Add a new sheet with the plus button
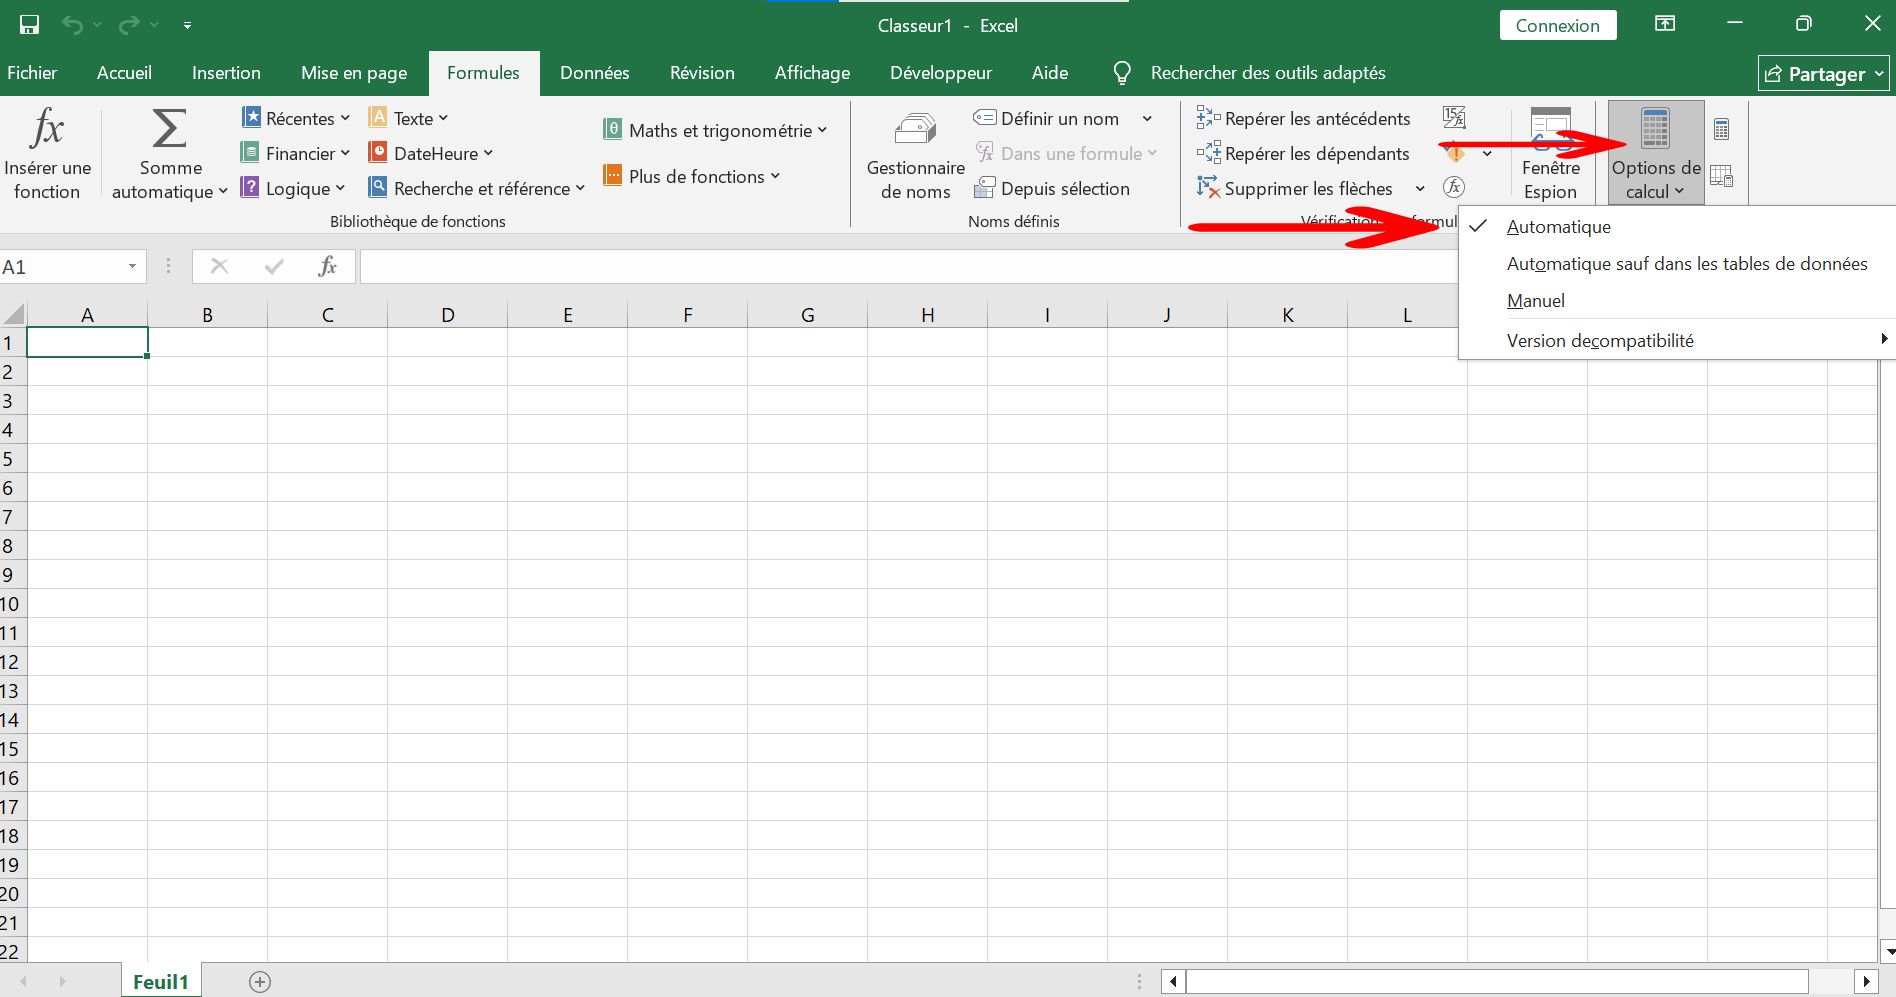 [x=259, y=981]
